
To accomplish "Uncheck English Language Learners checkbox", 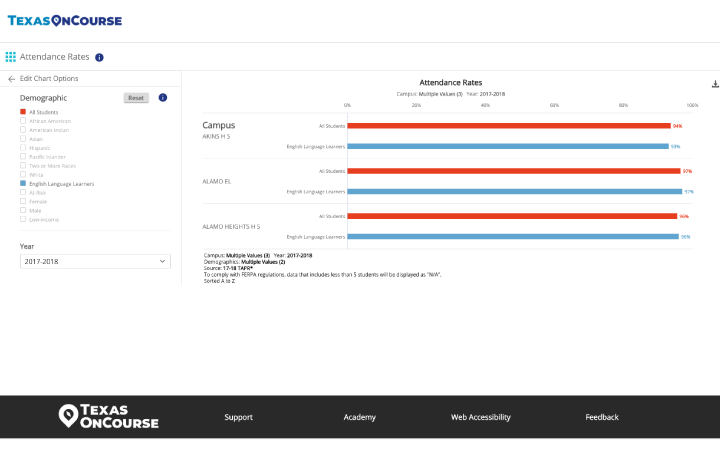I will [23, 184].
